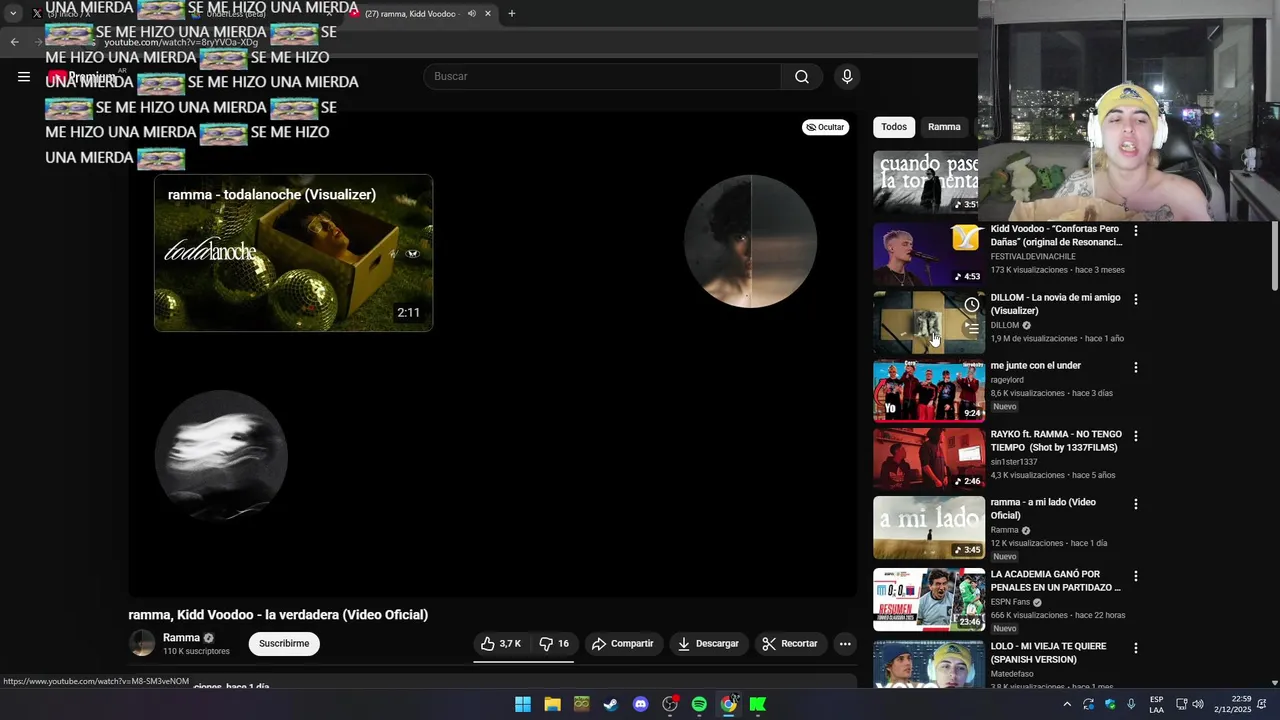1280x720 pixels.
Task: Open cuando pase la tormenta video thumbnail
Action: pyautogui.click(x=925, y=182)
